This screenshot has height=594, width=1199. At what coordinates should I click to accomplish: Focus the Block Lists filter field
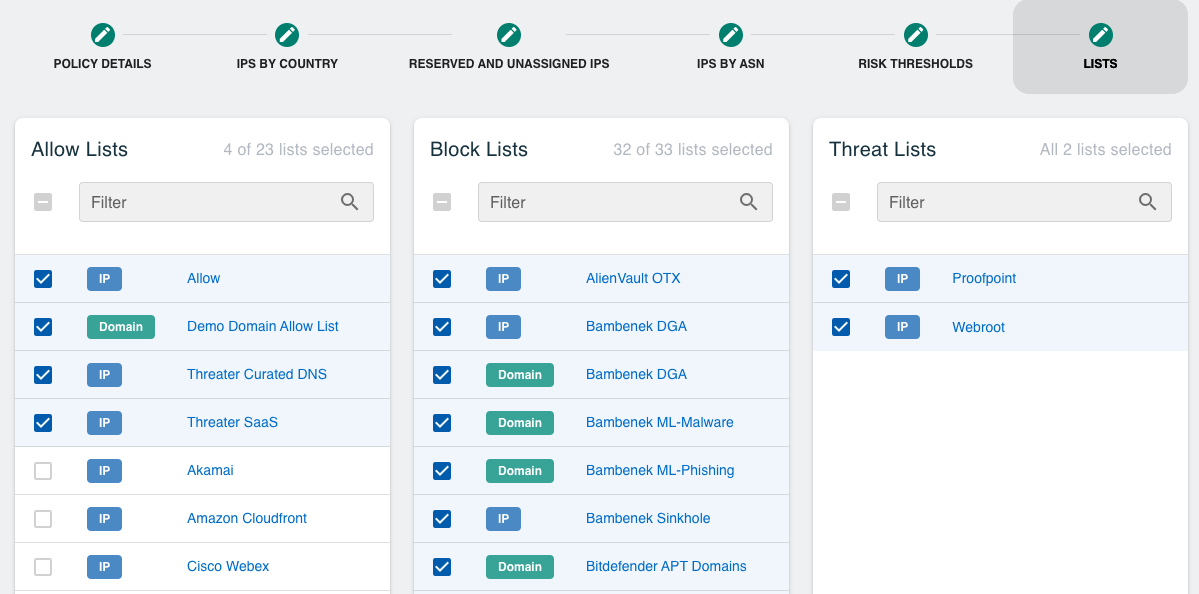click(625, 202)
